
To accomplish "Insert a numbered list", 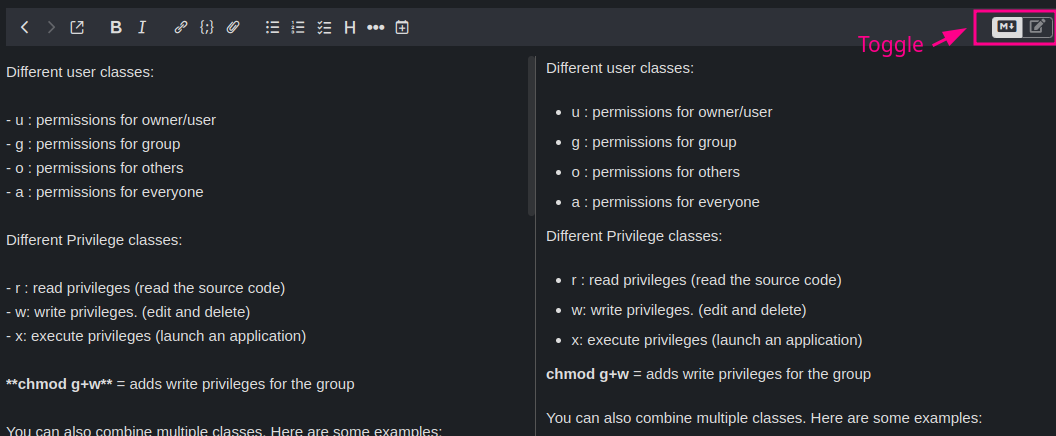I will pos(298,28).
